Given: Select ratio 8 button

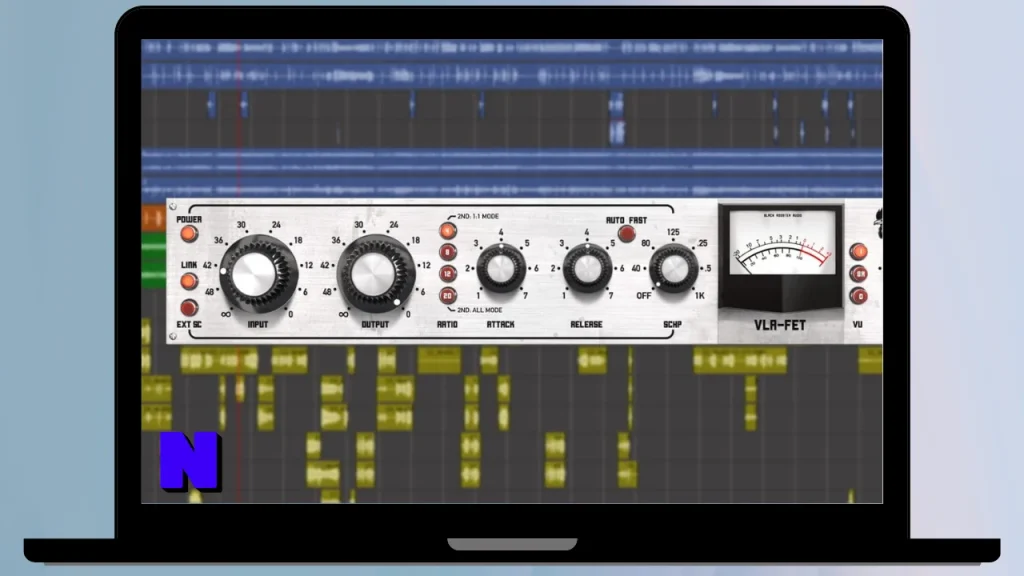Looking at the screenshot, I should 447,252.
